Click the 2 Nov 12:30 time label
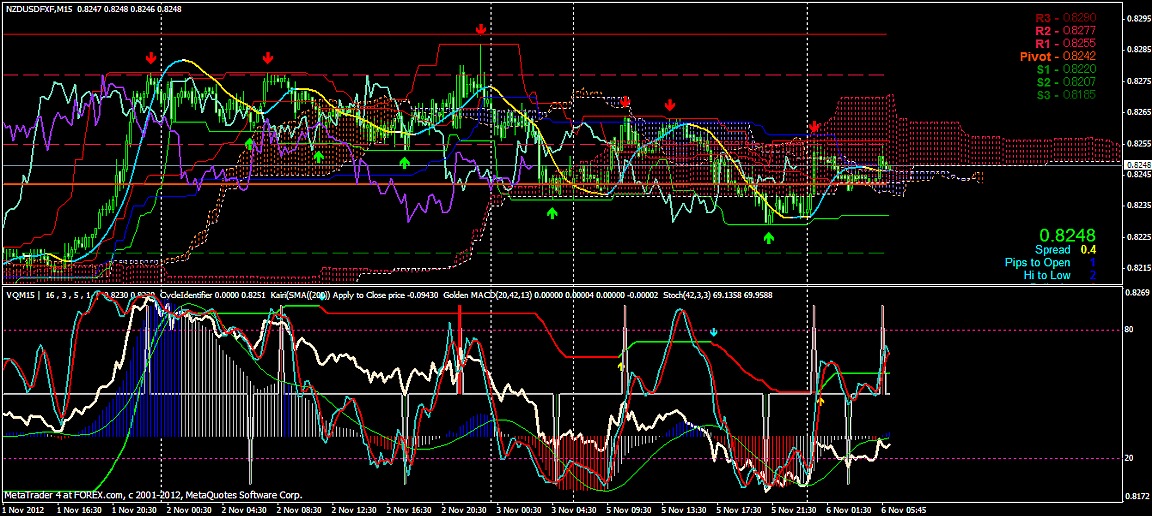The image size is (1152, 516). tap(355, 509)
